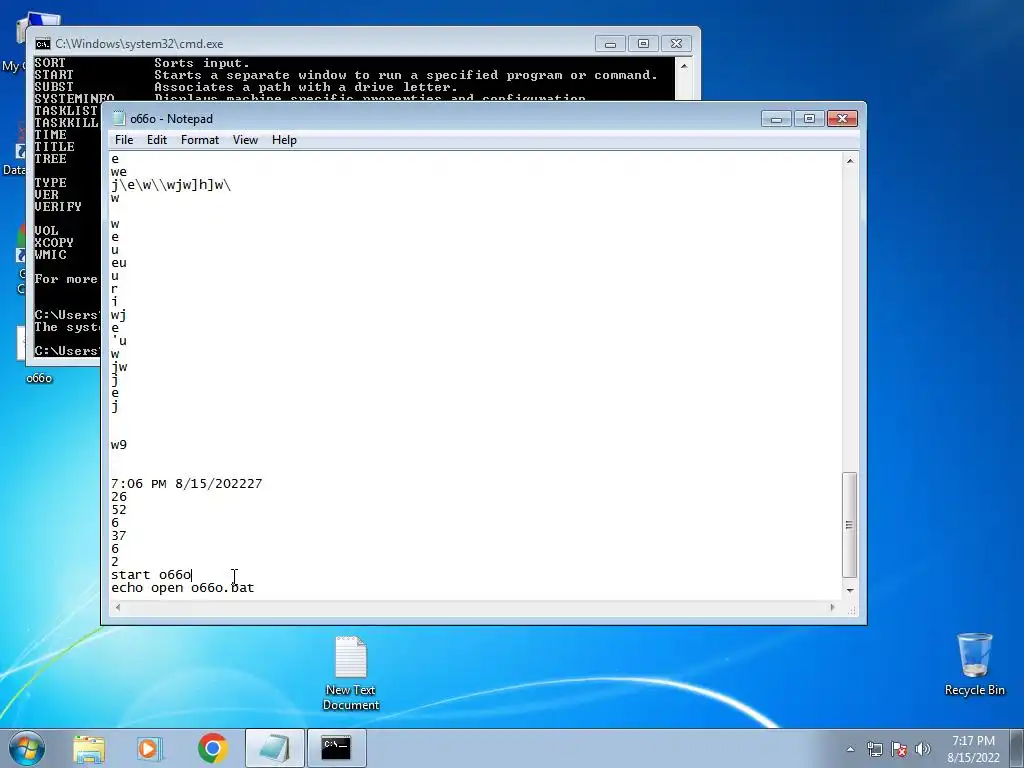Click Notepad horizontal scrollbar right arrow
The image size is (1024, 768).
tap(832, 607)
